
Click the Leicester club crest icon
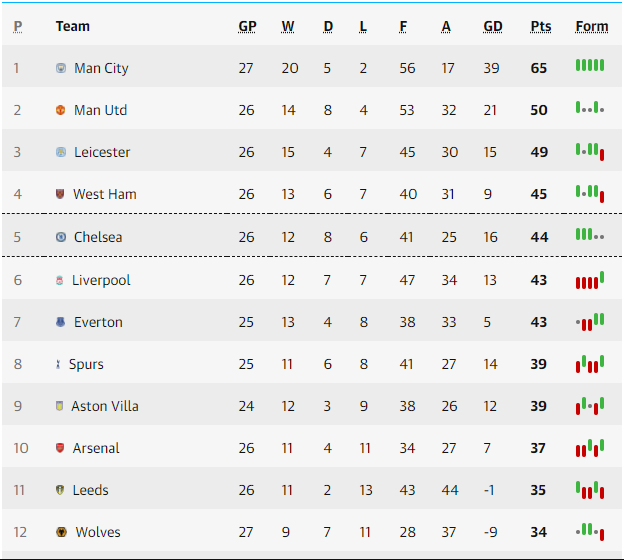point(61,152)
